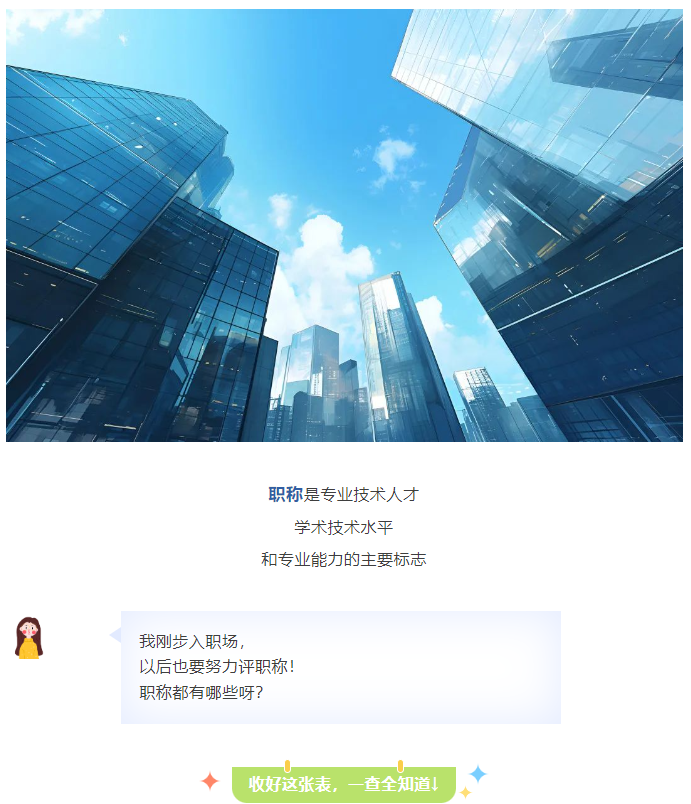Open the skyscraper header image
The height and width of the screenshot is (804, 691).
344,225
